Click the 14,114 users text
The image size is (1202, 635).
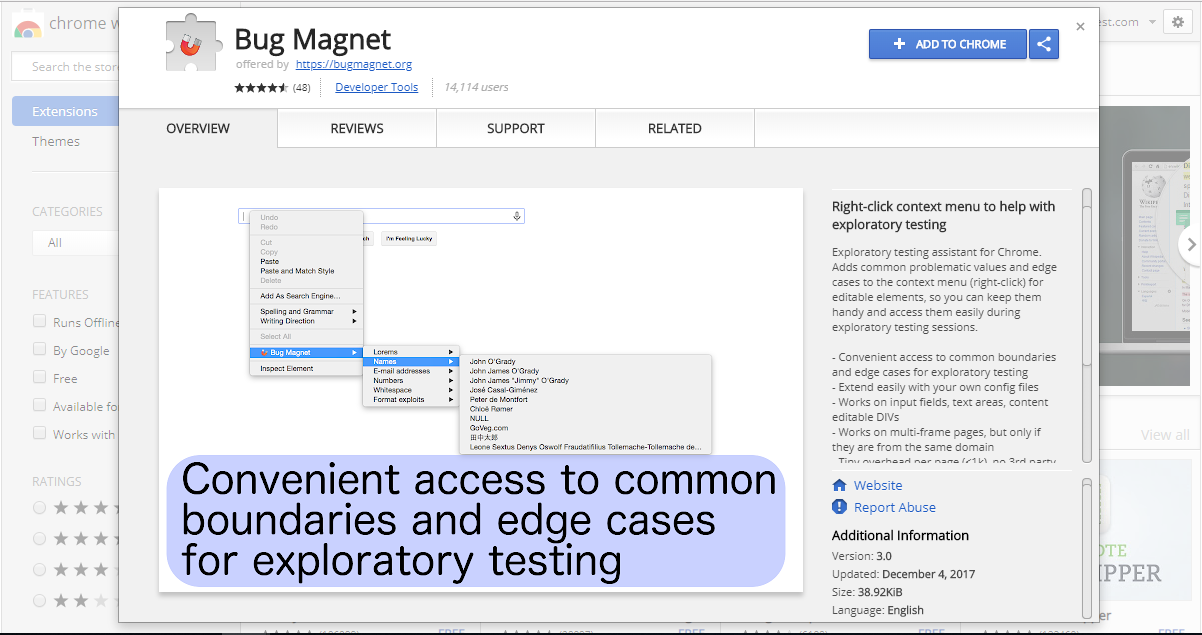click(x=476, y=87)
